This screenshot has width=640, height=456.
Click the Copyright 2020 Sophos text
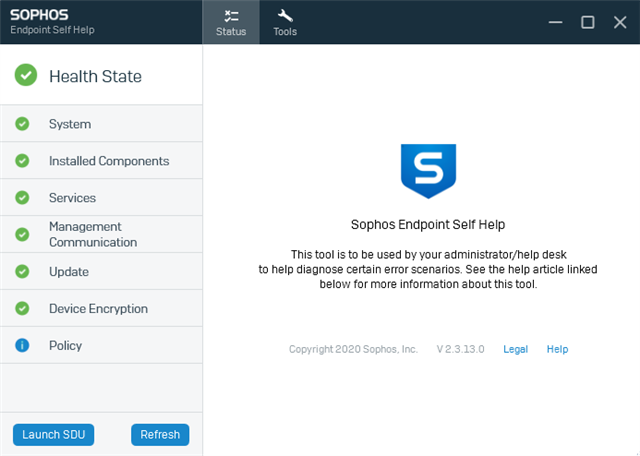[353, 349]
